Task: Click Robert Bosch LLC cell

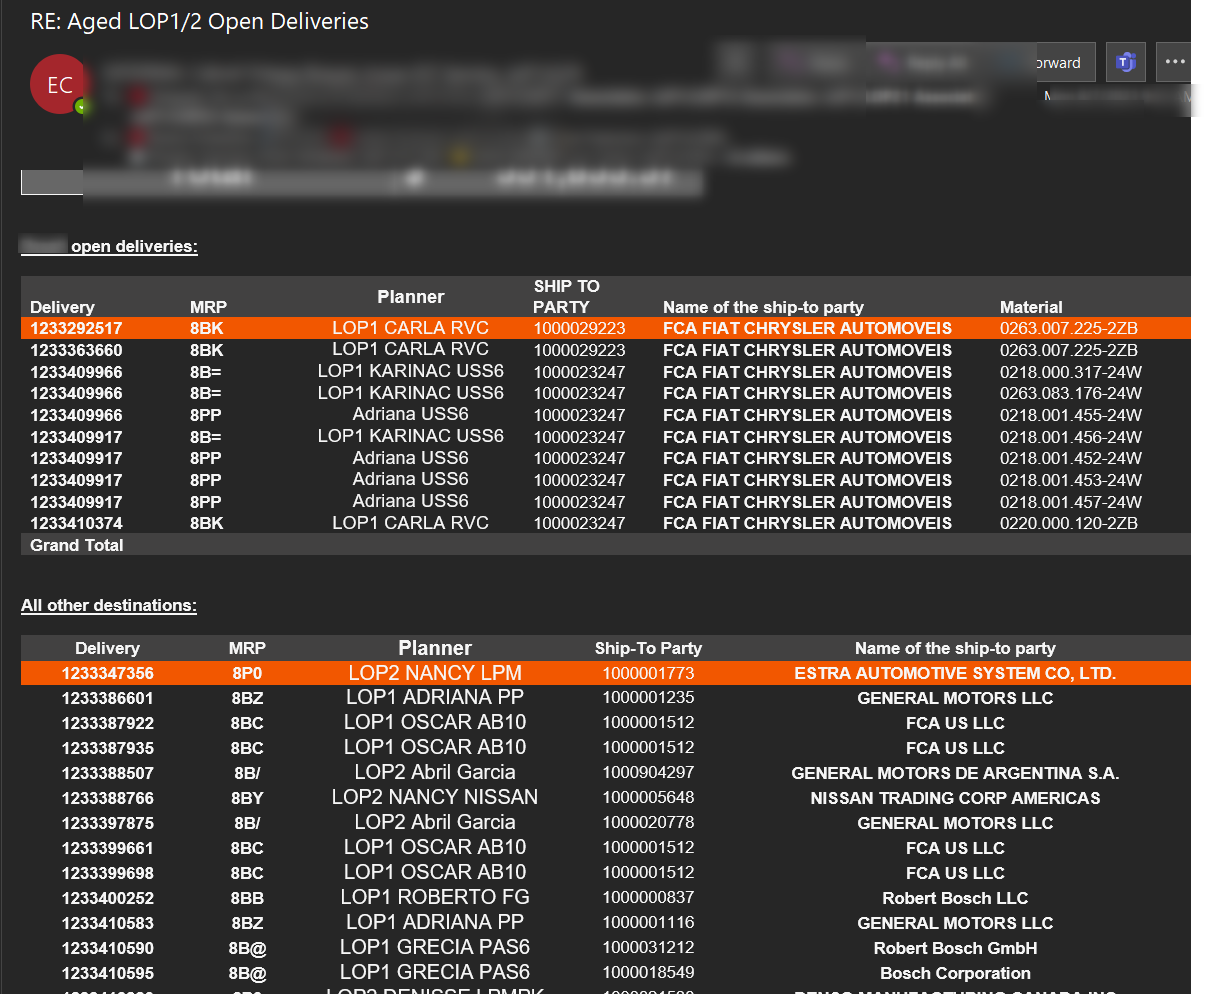Action: point(955,898)
